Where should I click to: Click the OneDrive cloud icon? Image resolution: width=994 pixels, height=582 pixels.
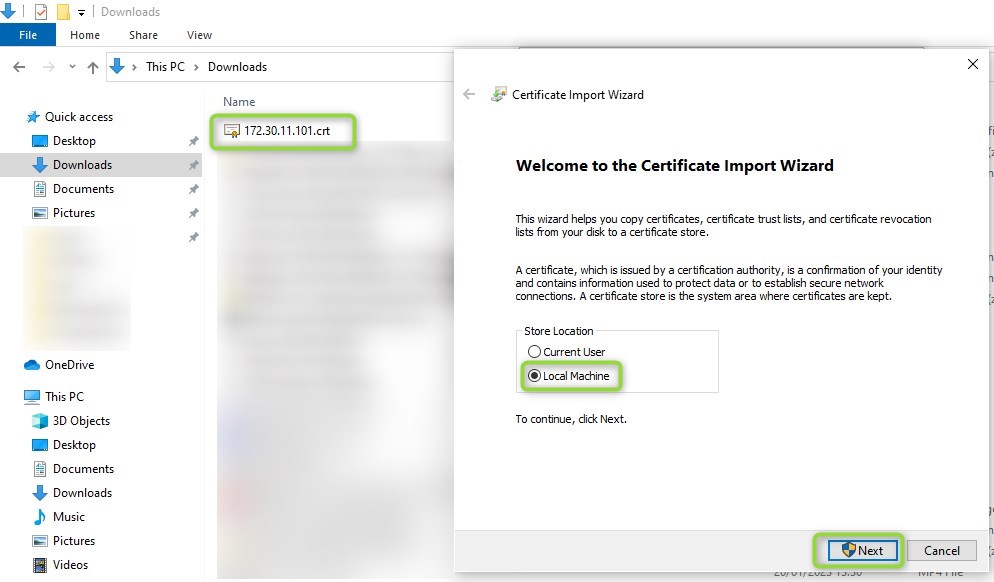pos(32,365)
